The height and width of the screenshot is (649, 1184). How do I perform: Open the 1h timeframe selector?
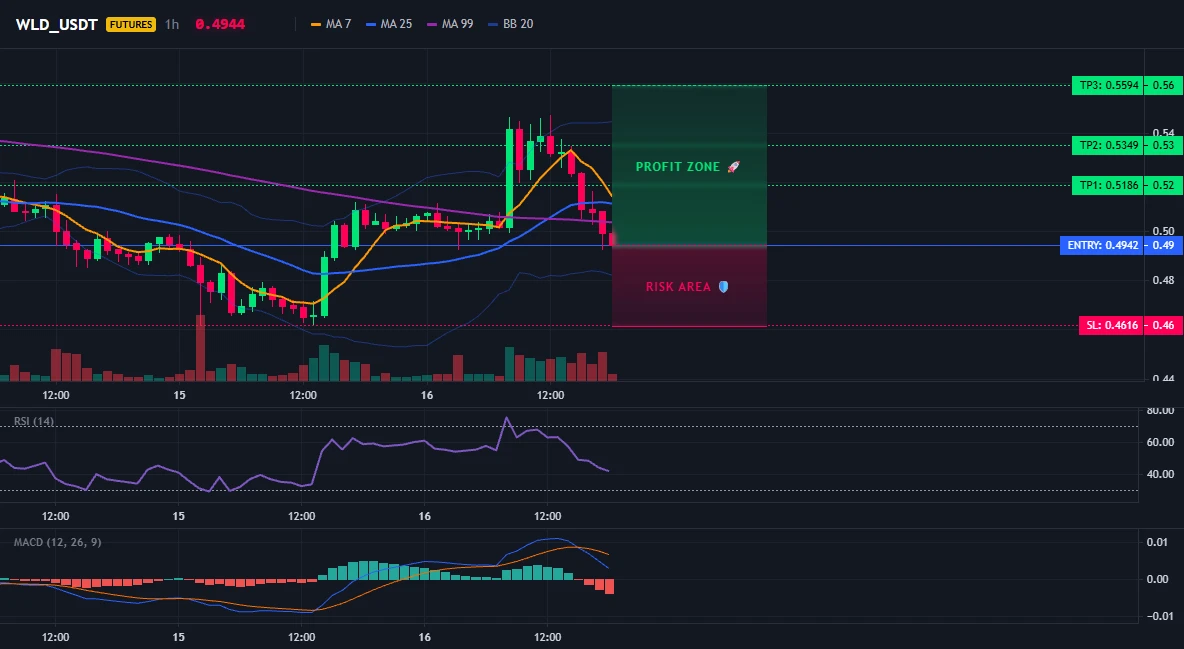[172, 24]
